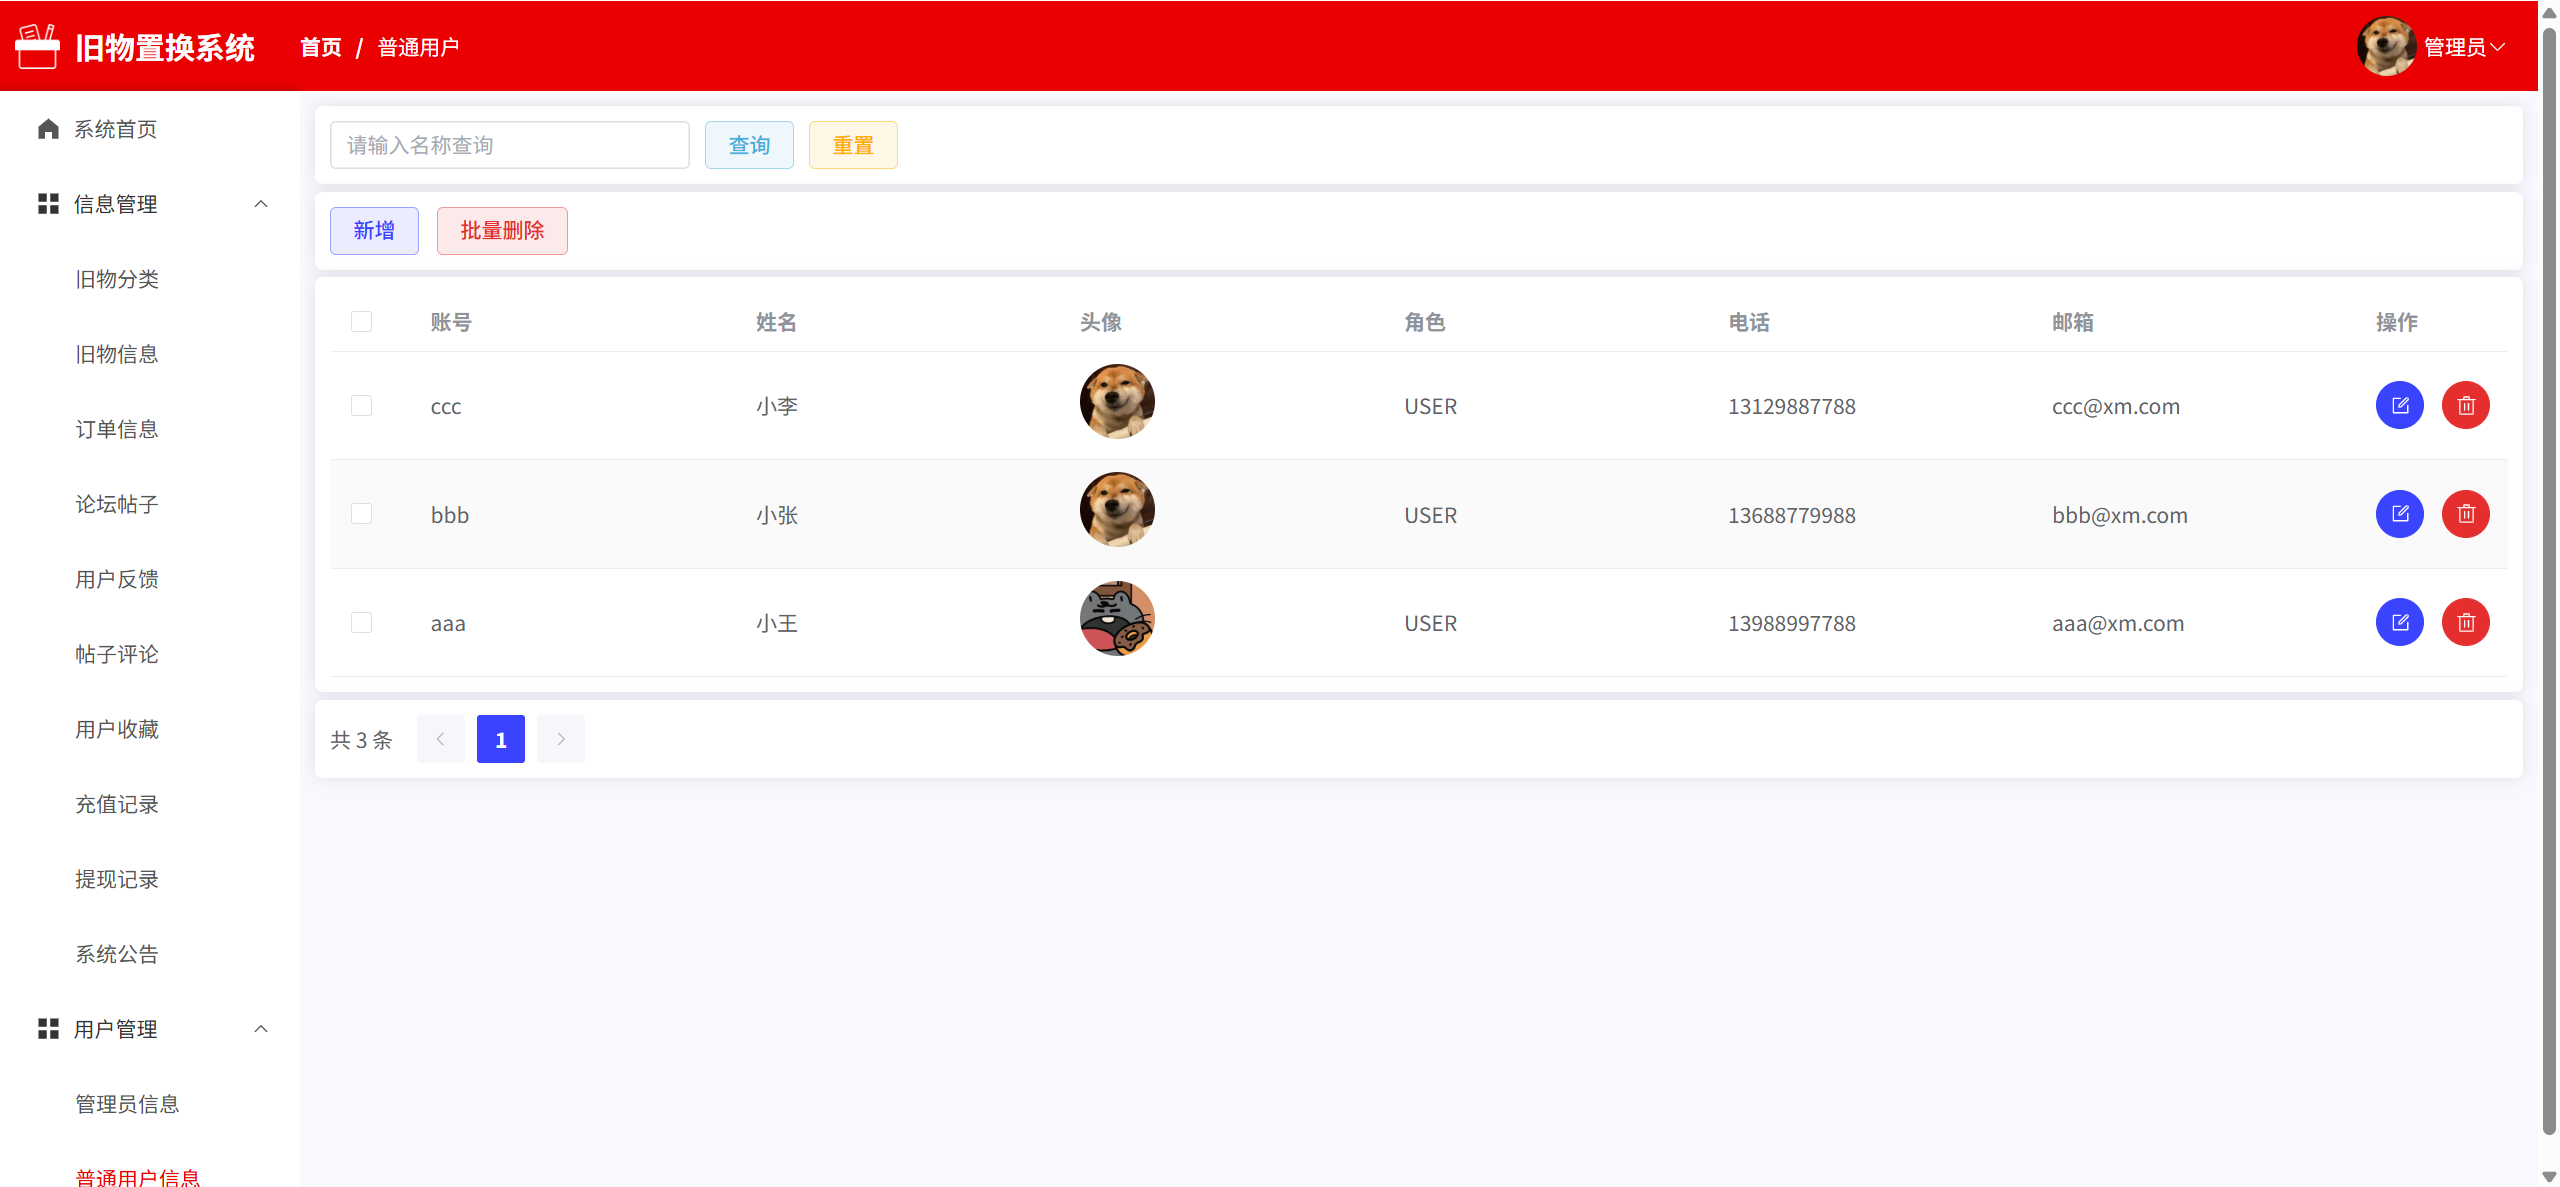Delete the bbb user via trash icon
The width and height of the screenshot is (2560, 1187).
point(2465,514)
